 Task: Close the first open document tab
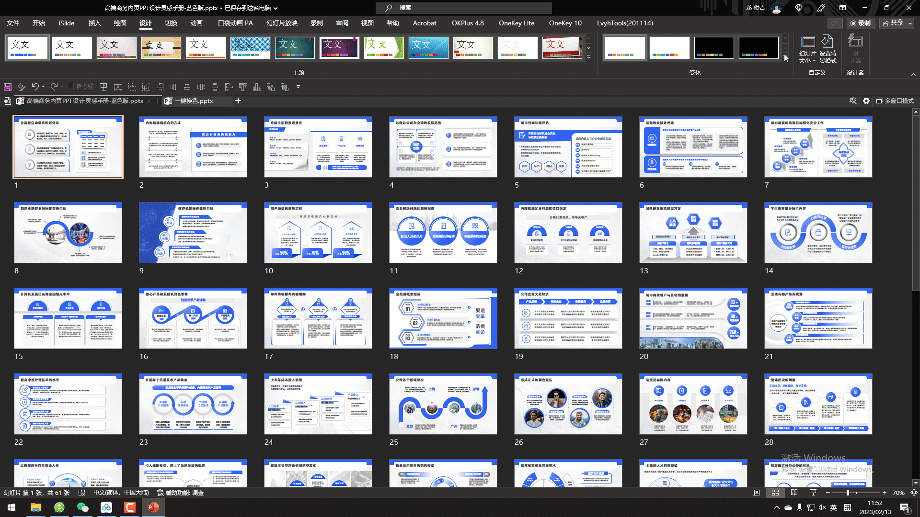coord(149,101)
